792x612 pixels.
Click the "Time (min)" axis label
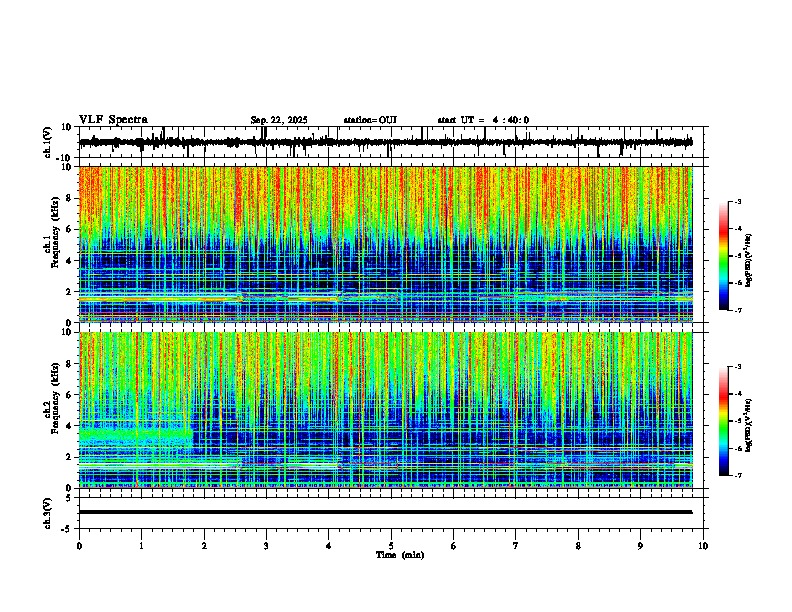400,555
